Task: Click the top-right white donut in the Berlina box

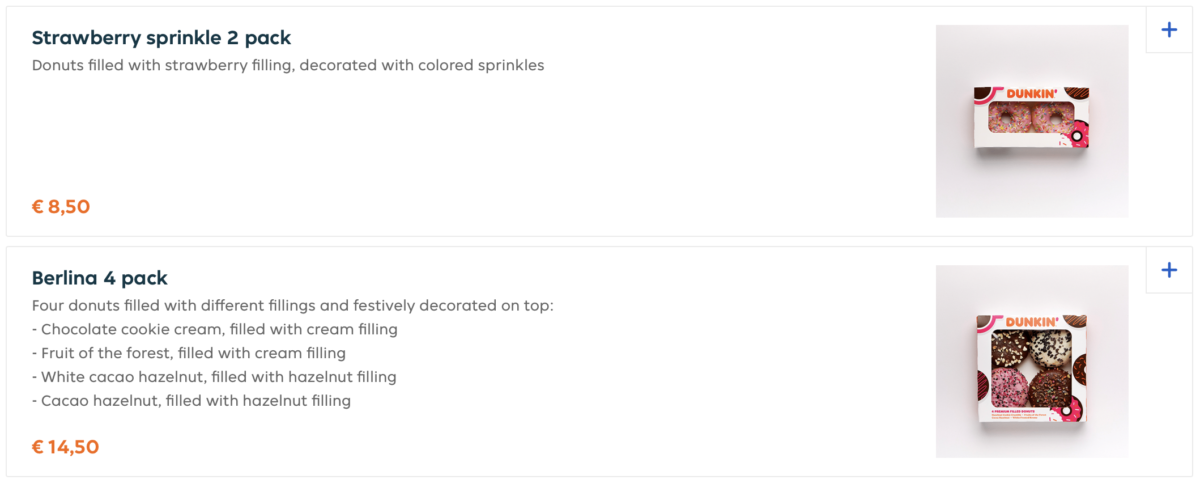Action: point(1050,346)
